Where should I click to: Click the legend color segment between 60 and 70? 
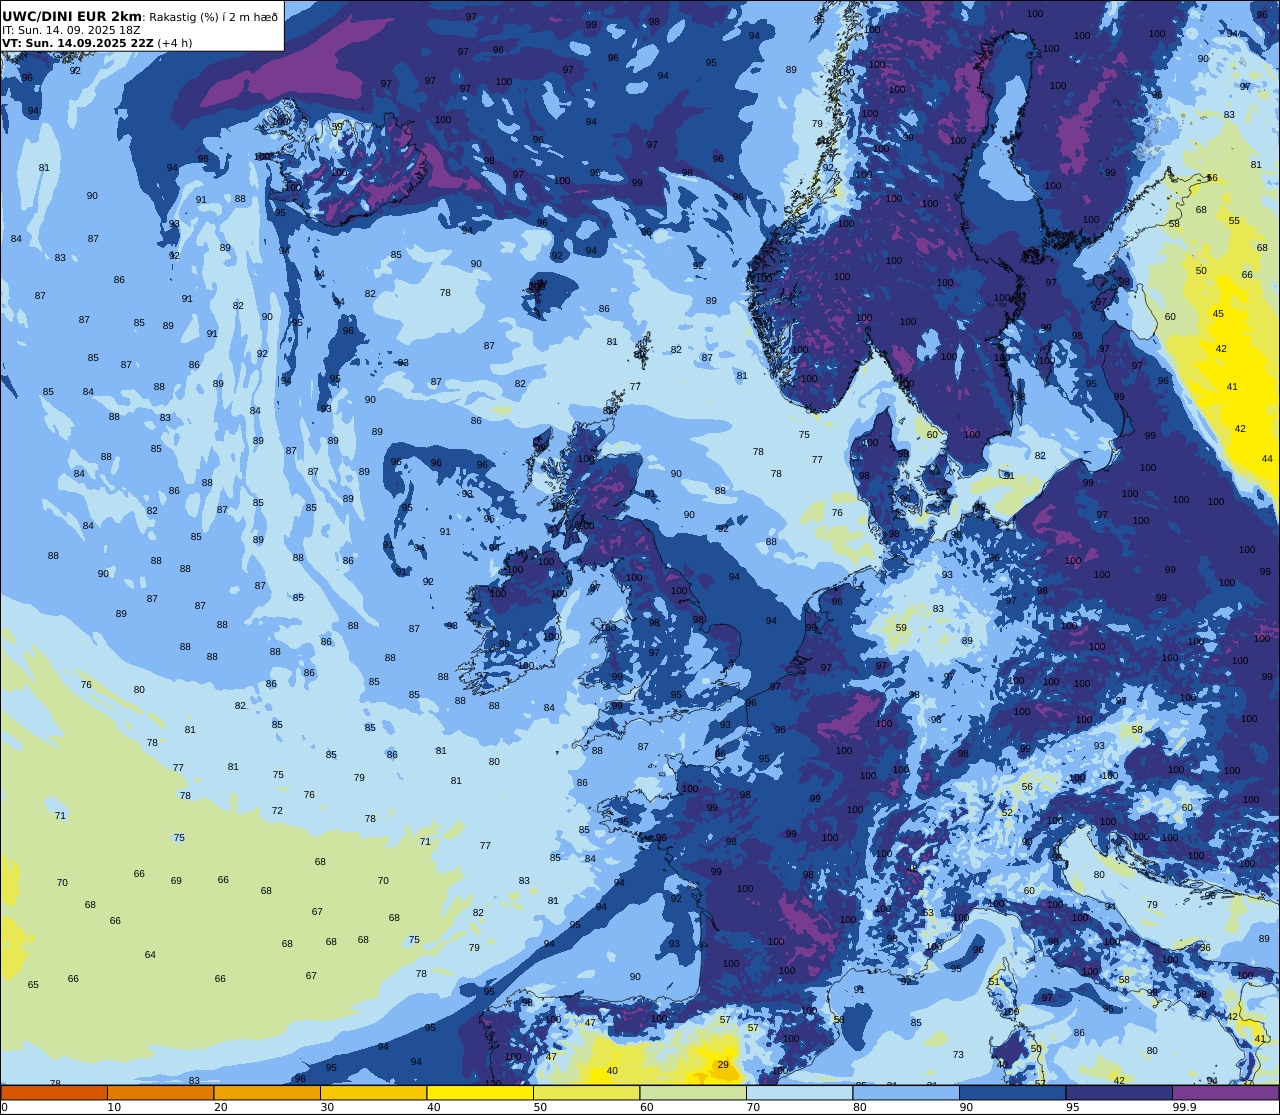693,1092
